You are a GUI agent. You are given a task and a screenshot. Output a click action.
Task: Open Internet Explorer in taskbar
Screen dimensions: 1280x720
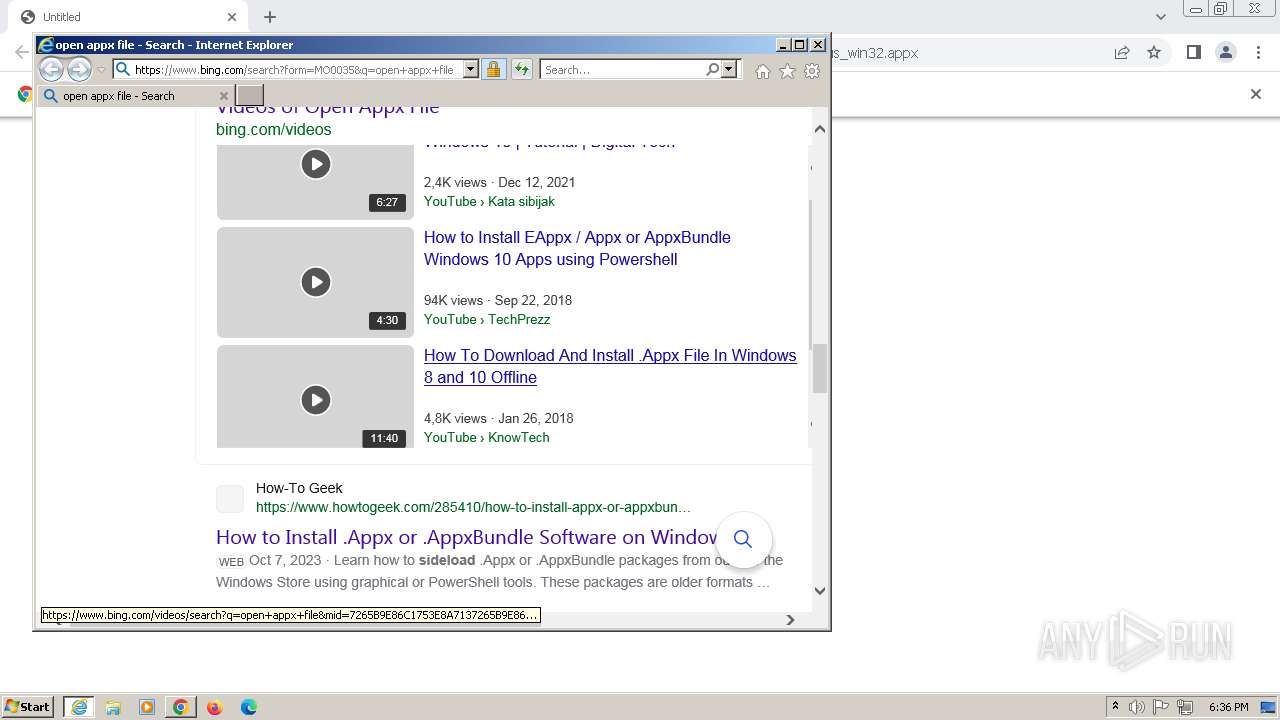pos(78,707)
